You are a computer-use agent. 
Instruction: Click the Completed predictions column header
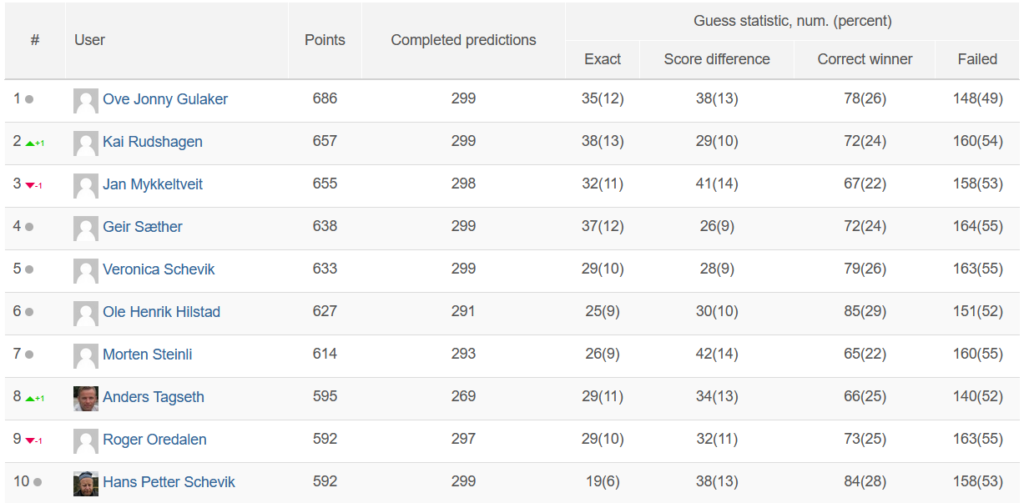click(x=464, y=40)
